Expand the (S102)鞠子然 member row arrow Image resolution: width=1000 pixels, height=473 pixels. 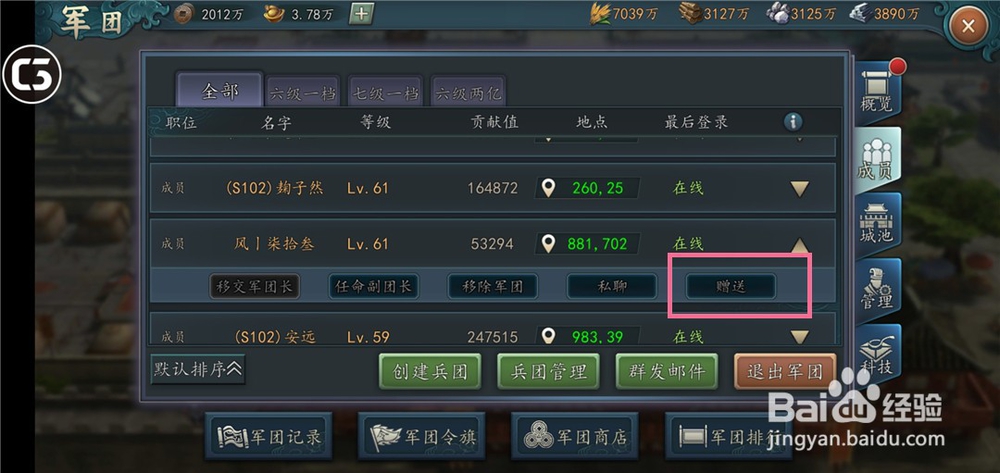[x=800, y=189]
